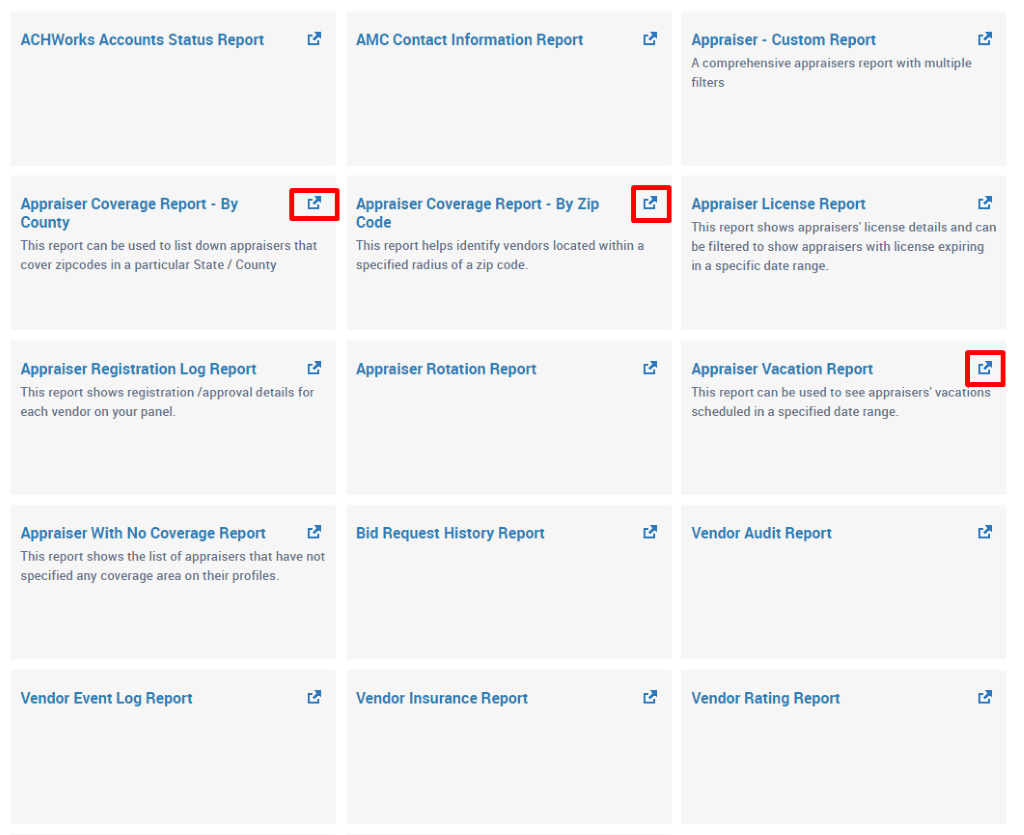Select the Bid Request History Report title
Viewport: 1024px width, 835px height.
pyautogui.click(x=450, y=532)
